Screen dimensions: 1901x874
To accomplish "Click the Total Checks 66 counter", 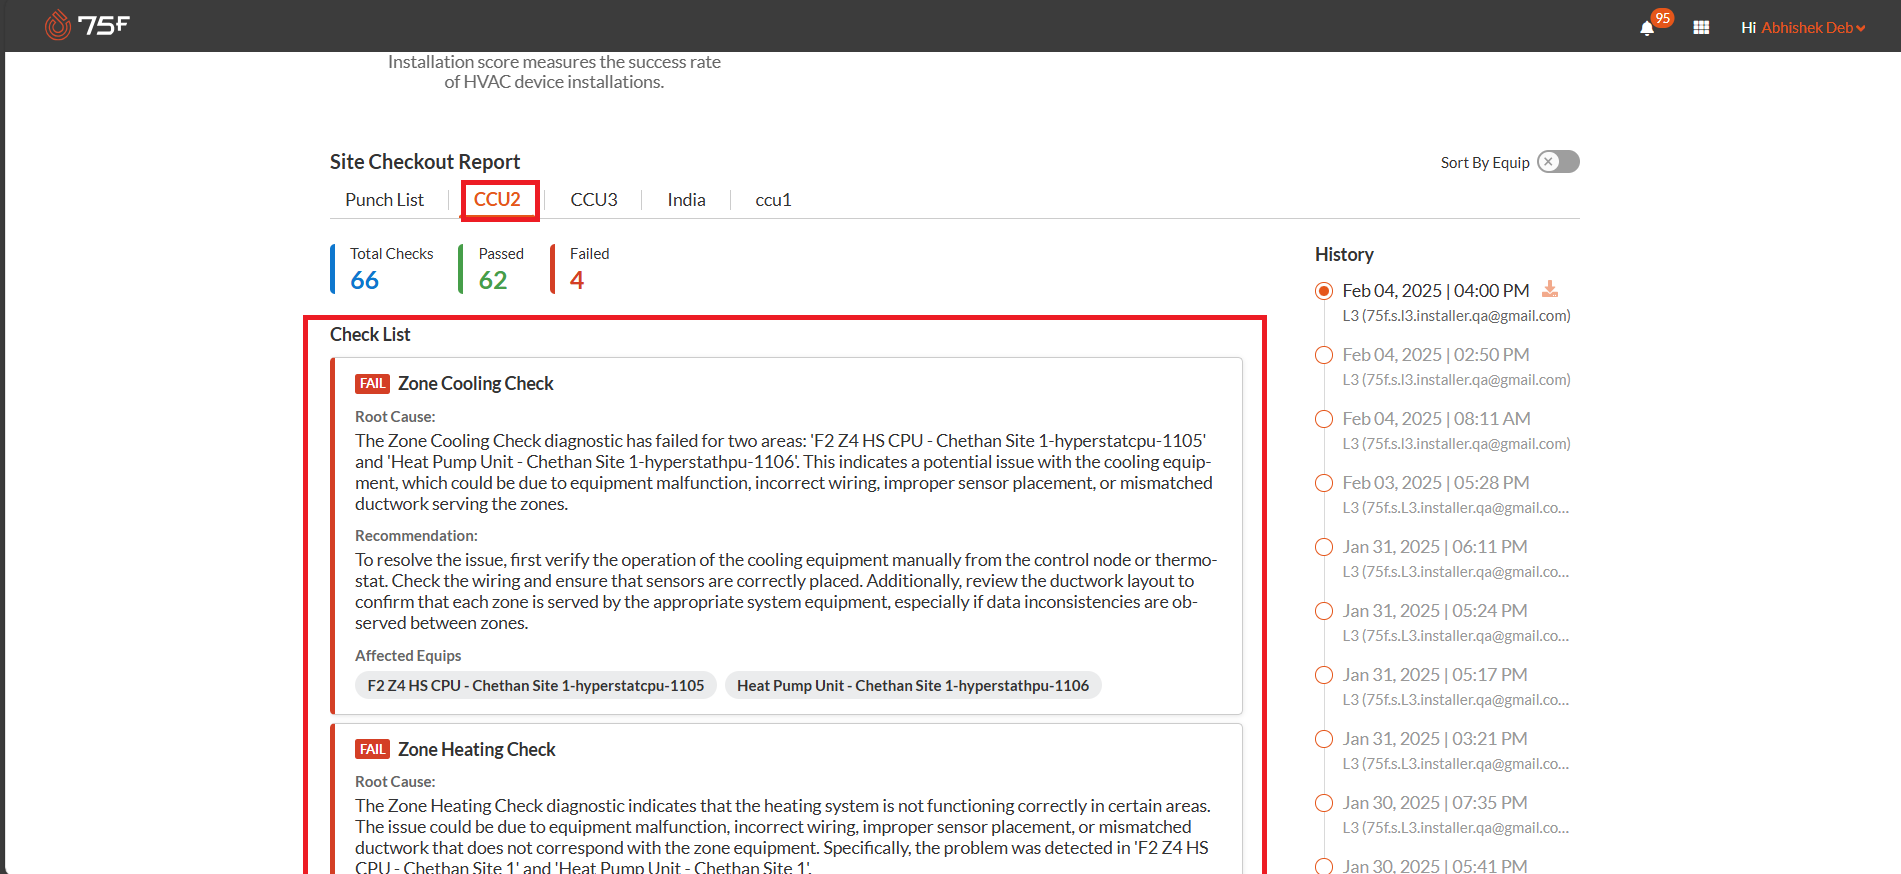I will click(383, 269).
